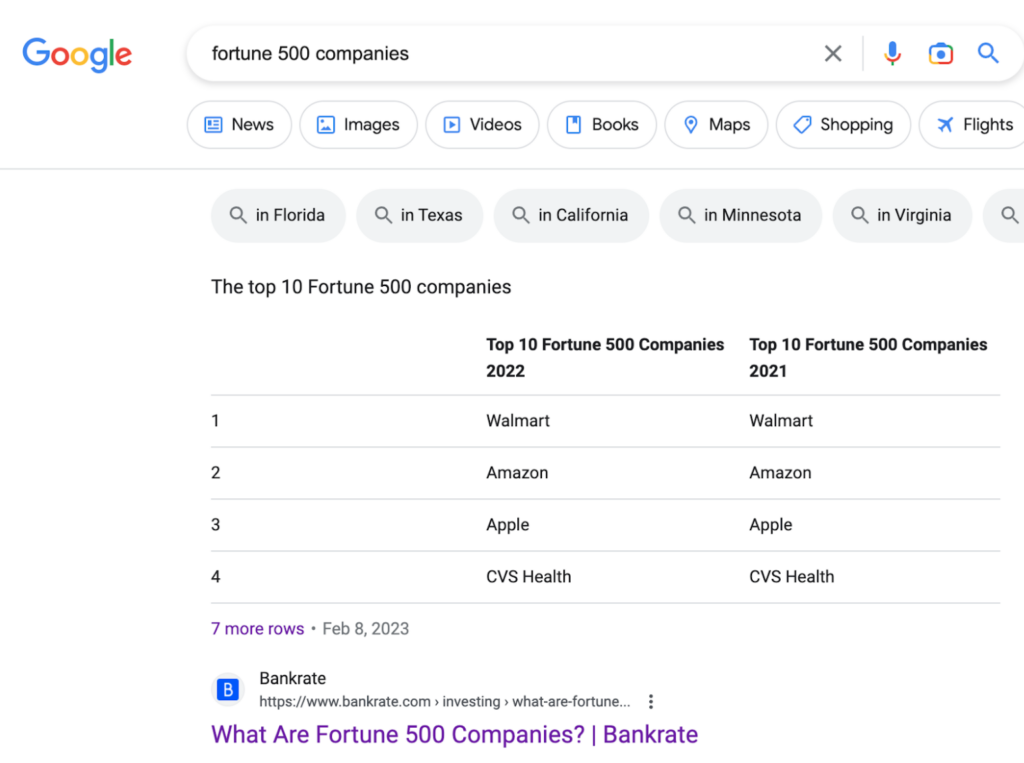The height and width of the screenshot is (763, 1024).
Task: Start voice search with microphone icon
Action: [x=892, y=54]
